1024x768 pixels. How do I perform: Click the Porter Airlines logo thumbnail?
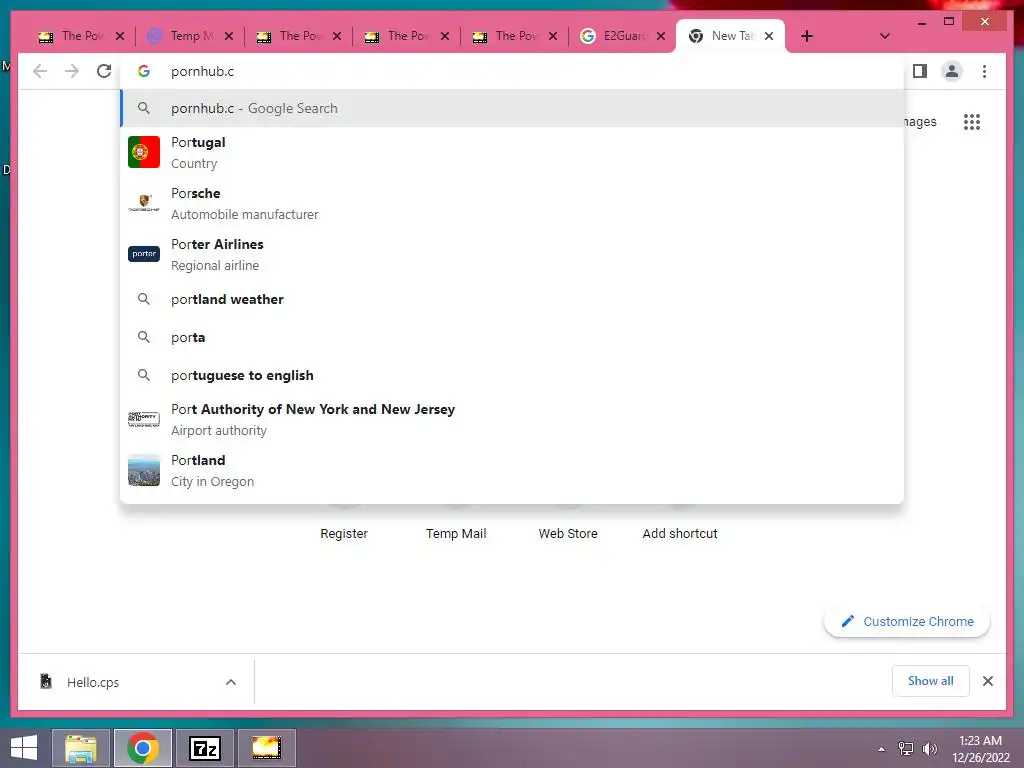[144, 254]
